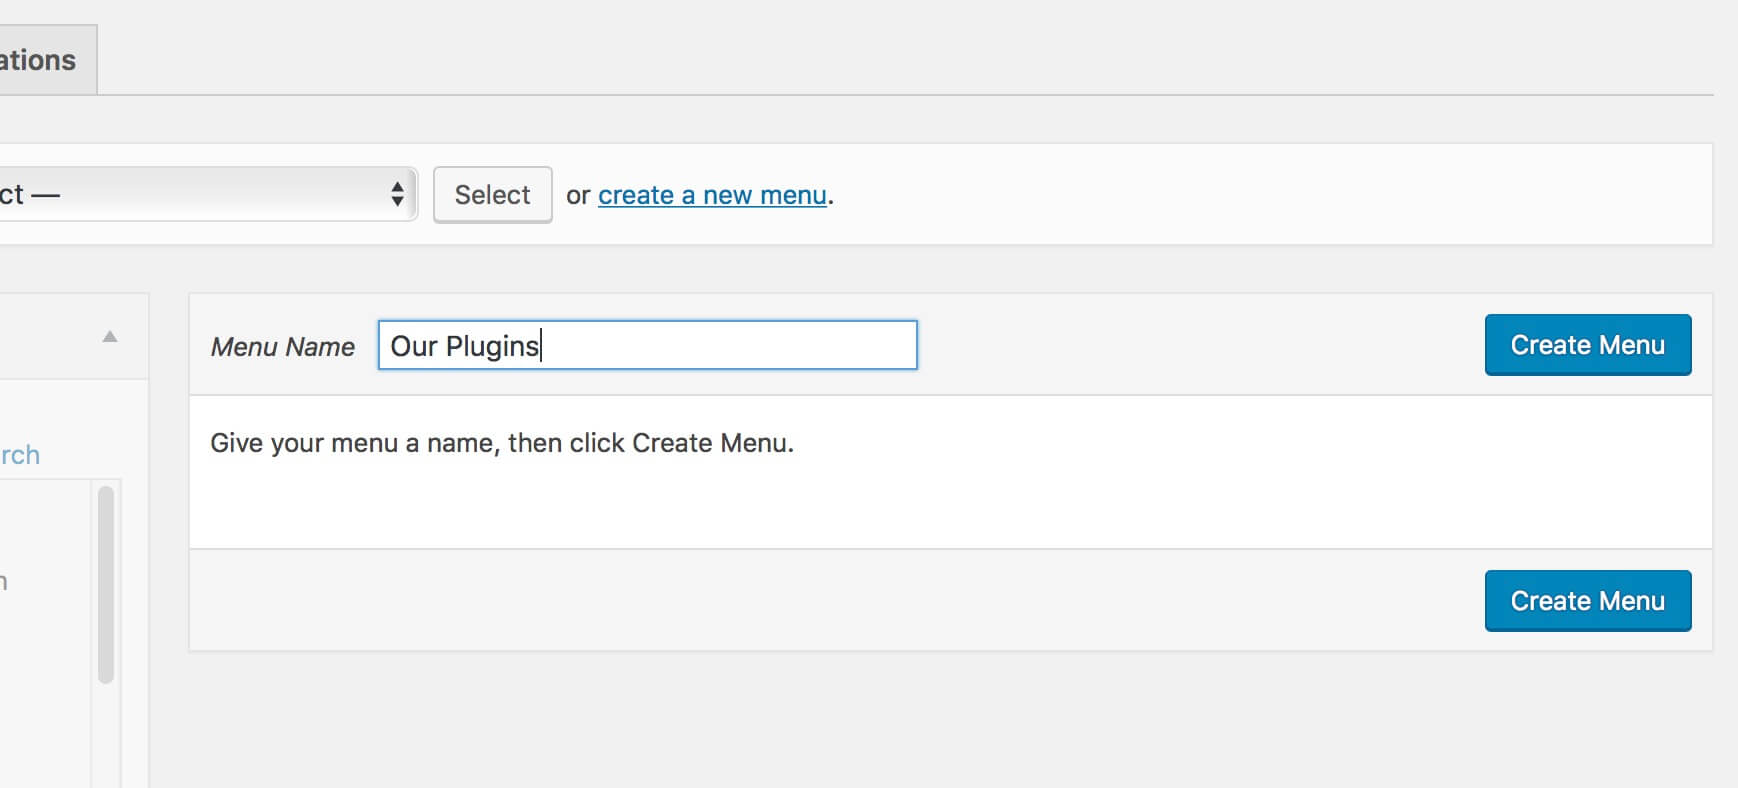
Task: Click the bottom Create Menu button
Action: [x=1588, y=601]
